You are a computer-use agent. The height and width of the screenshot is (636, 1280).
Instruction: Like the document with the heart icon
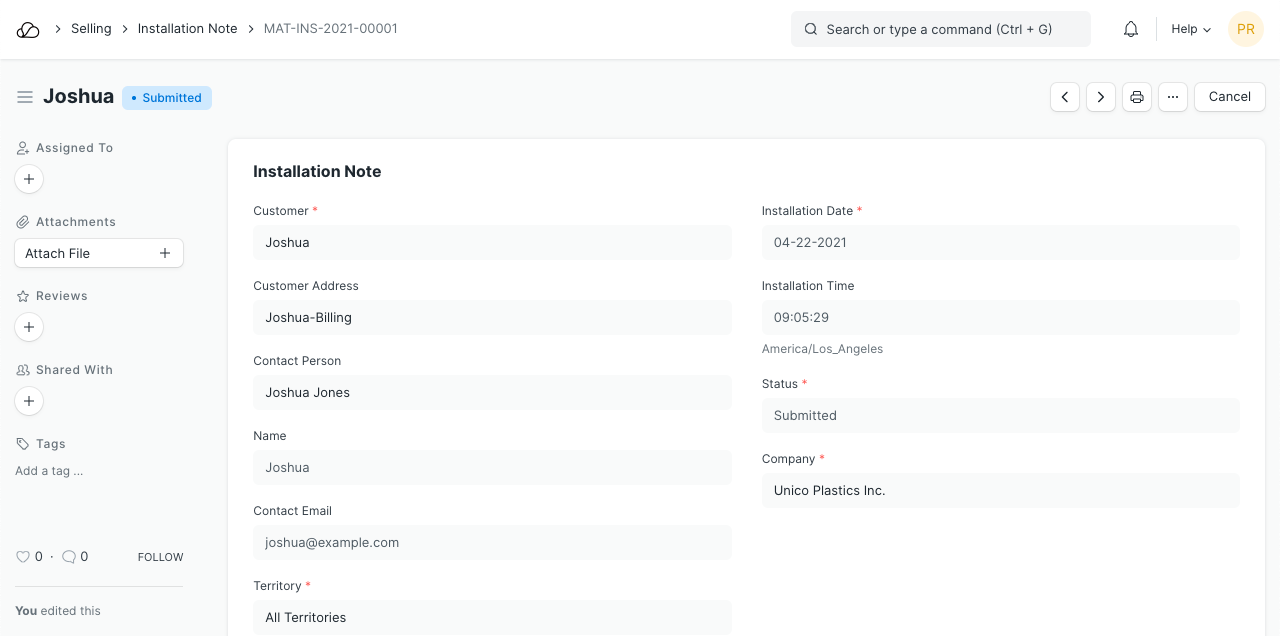23,557
